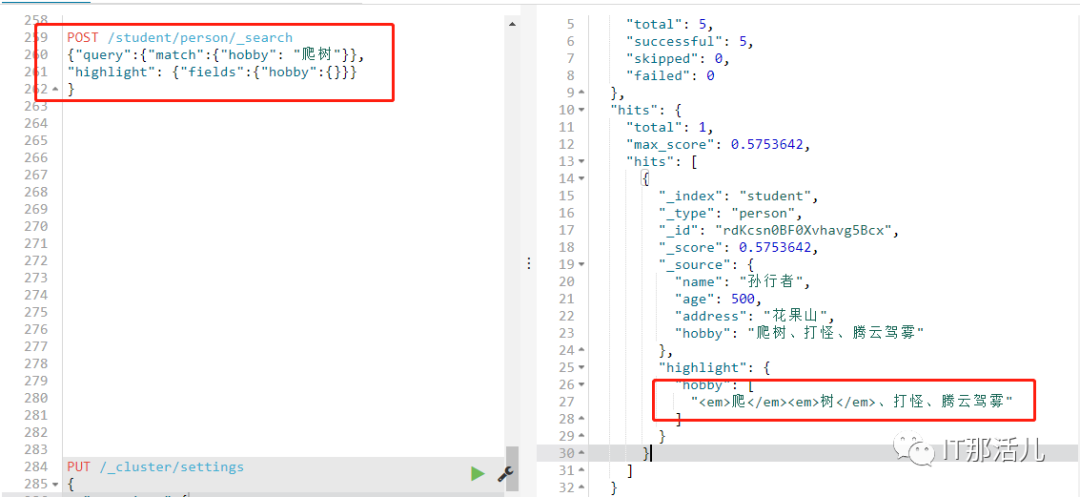Image resolution: width=1080 pixels, height=497 pixels.
Task: Collapse "_source" block at response line 19
Action: (x=581, y=264)
